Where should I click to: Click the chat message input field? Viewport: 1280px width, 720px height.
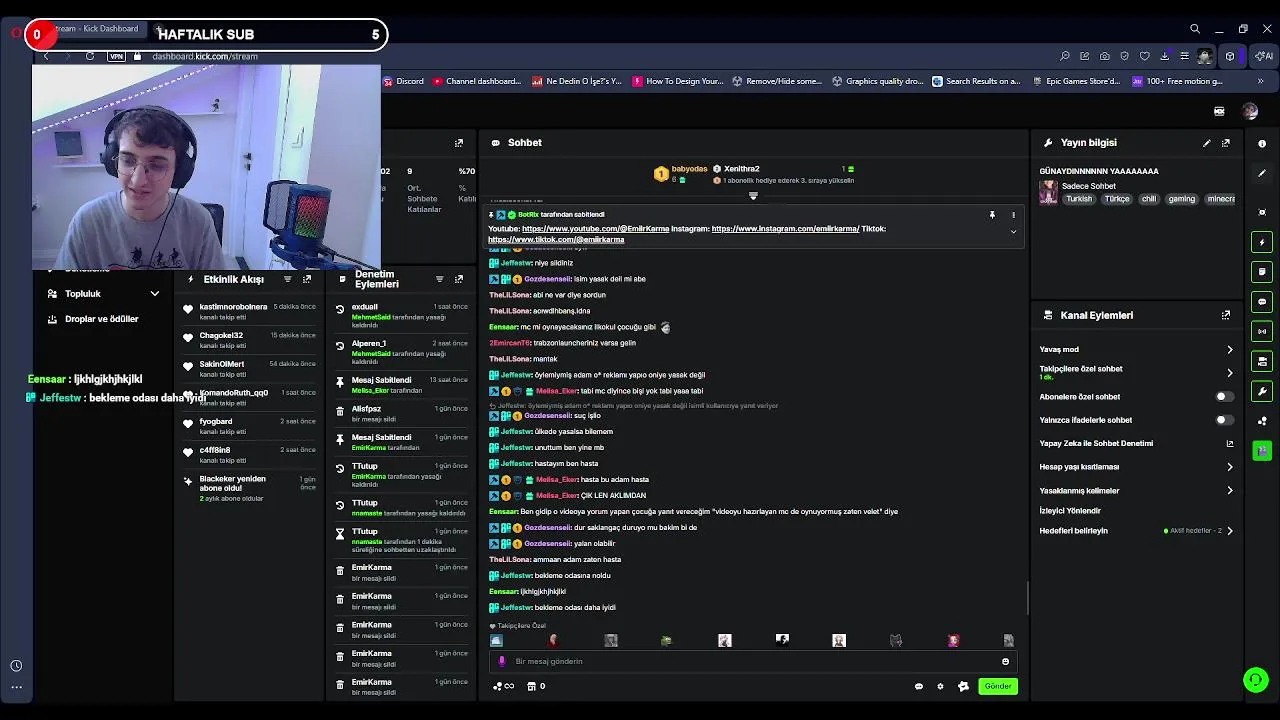click(x=752, y=661)
